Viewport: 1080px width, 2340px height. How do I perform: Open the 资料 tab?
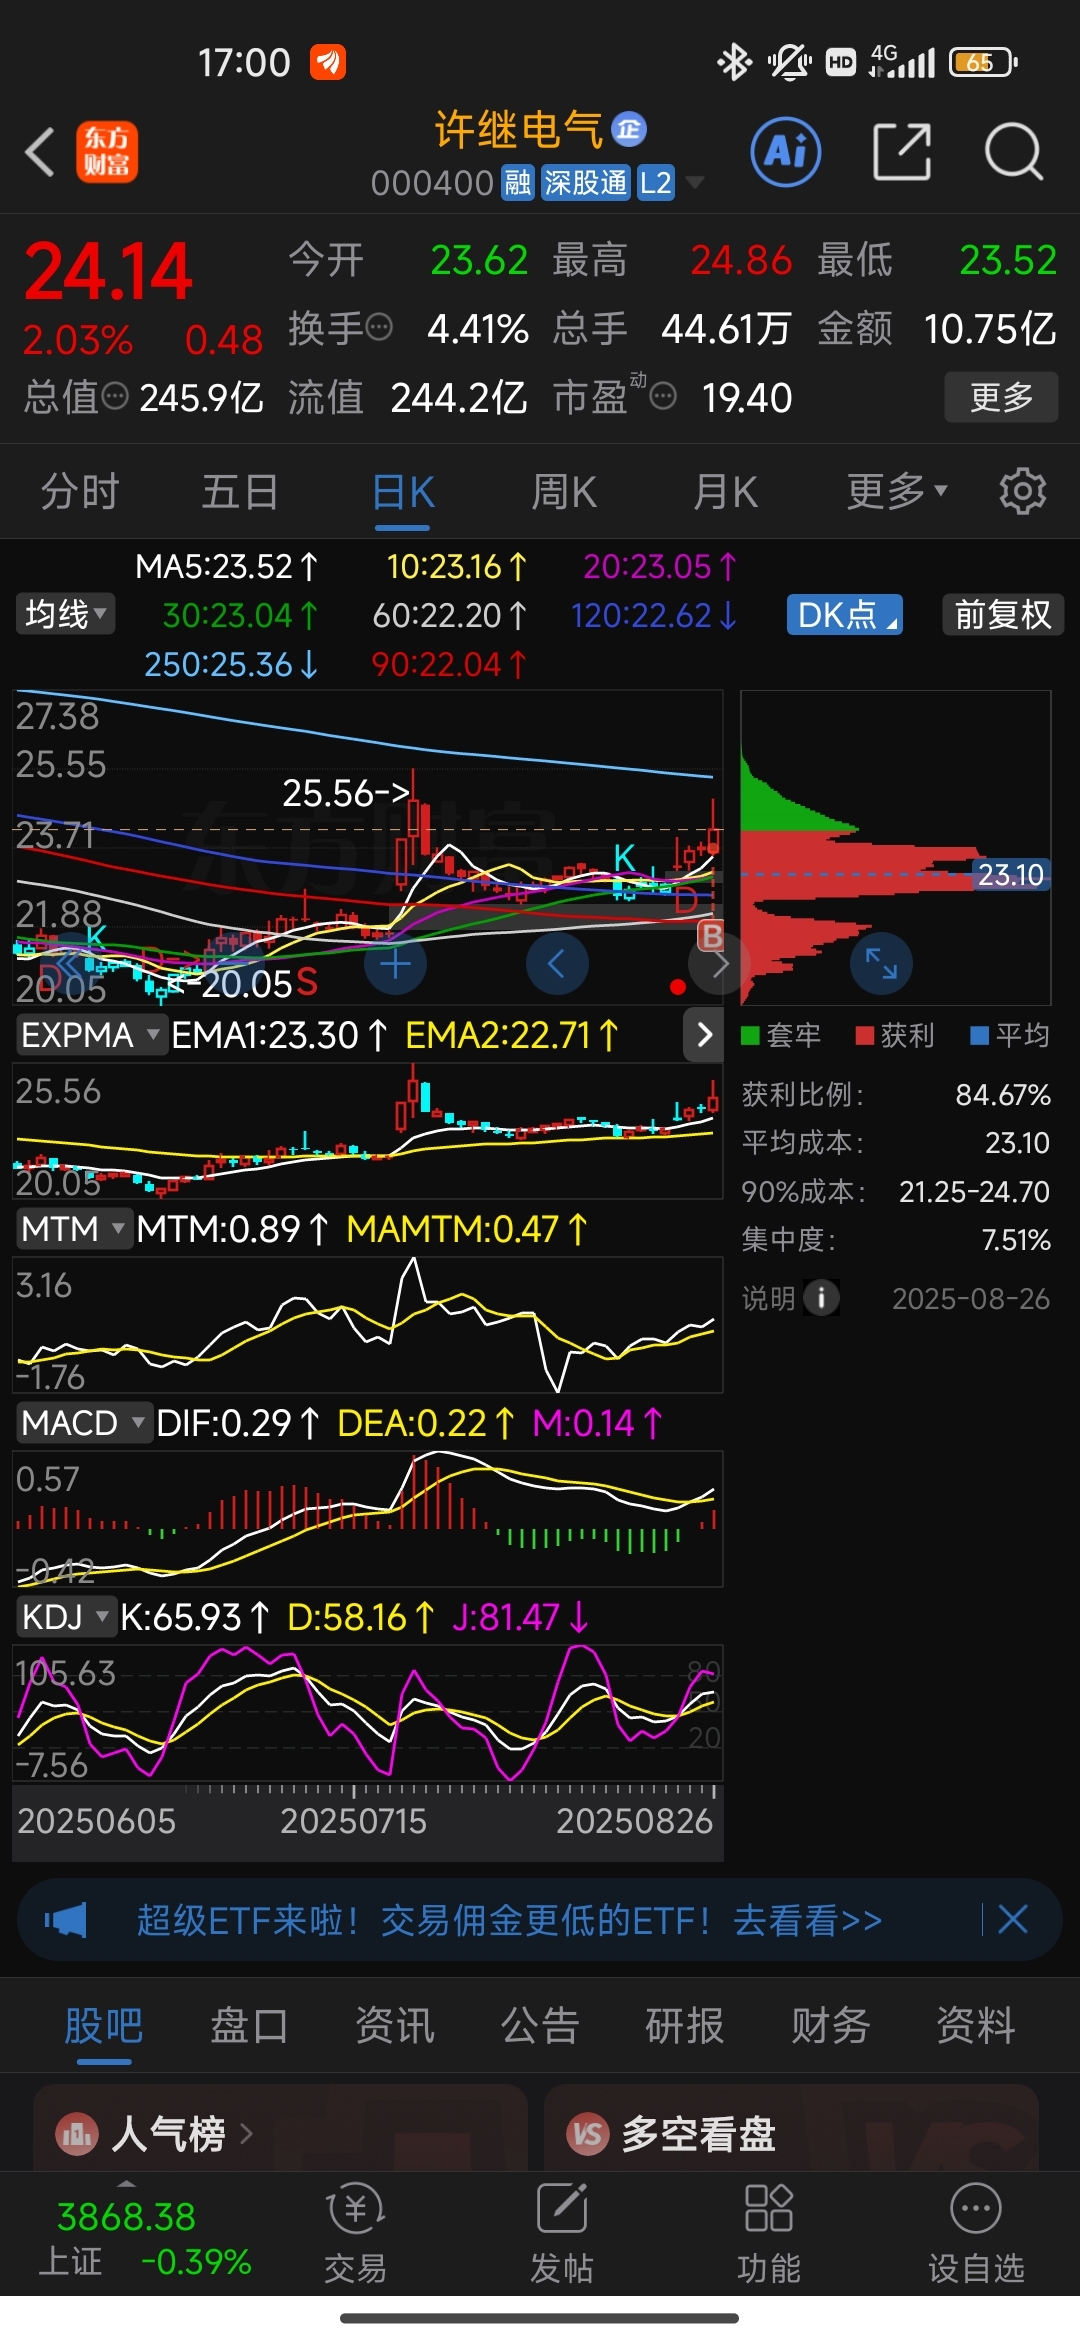pos(976,2026)
